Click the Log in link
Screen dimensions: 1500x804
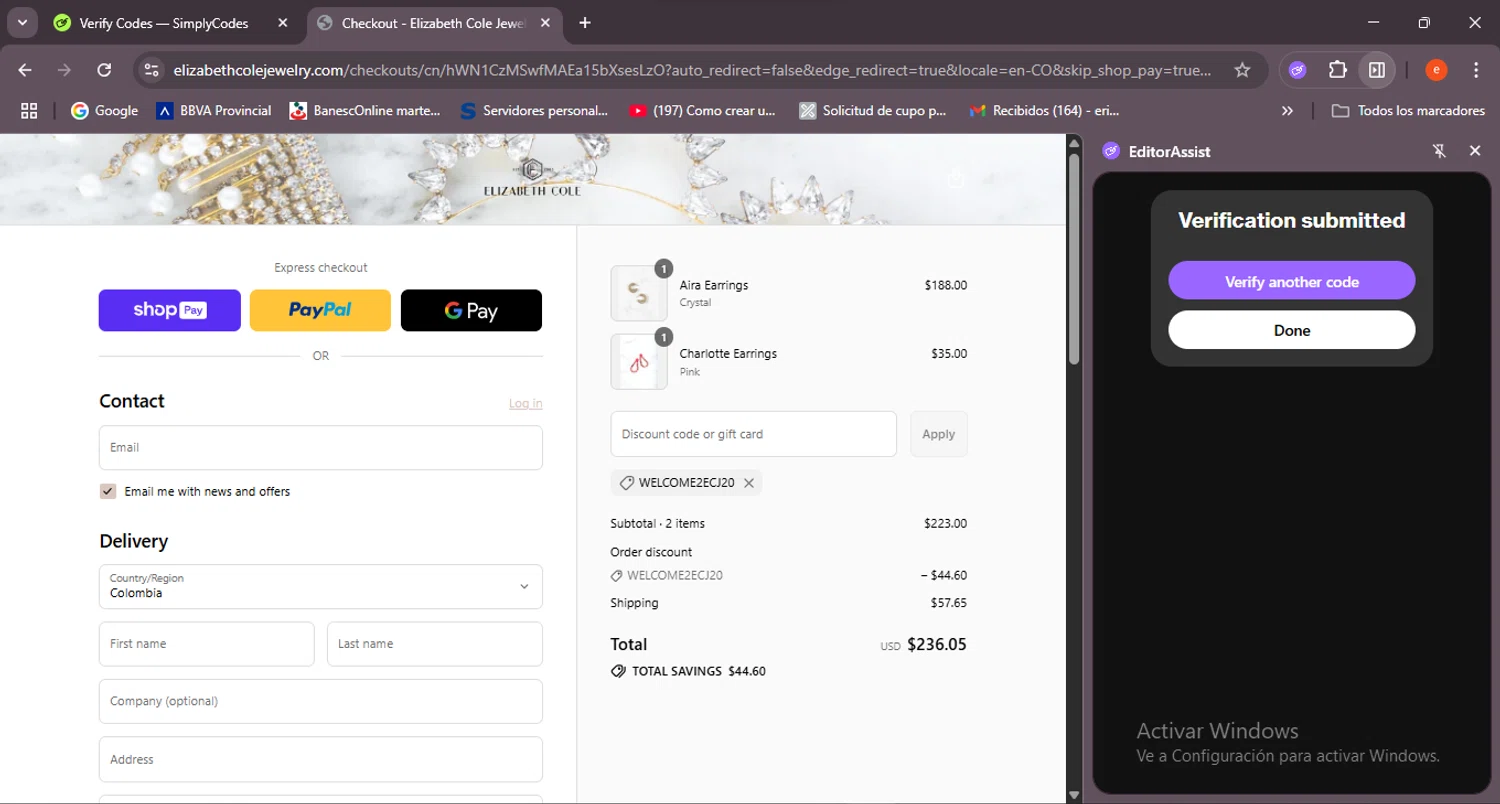click(x=526, y=403)
